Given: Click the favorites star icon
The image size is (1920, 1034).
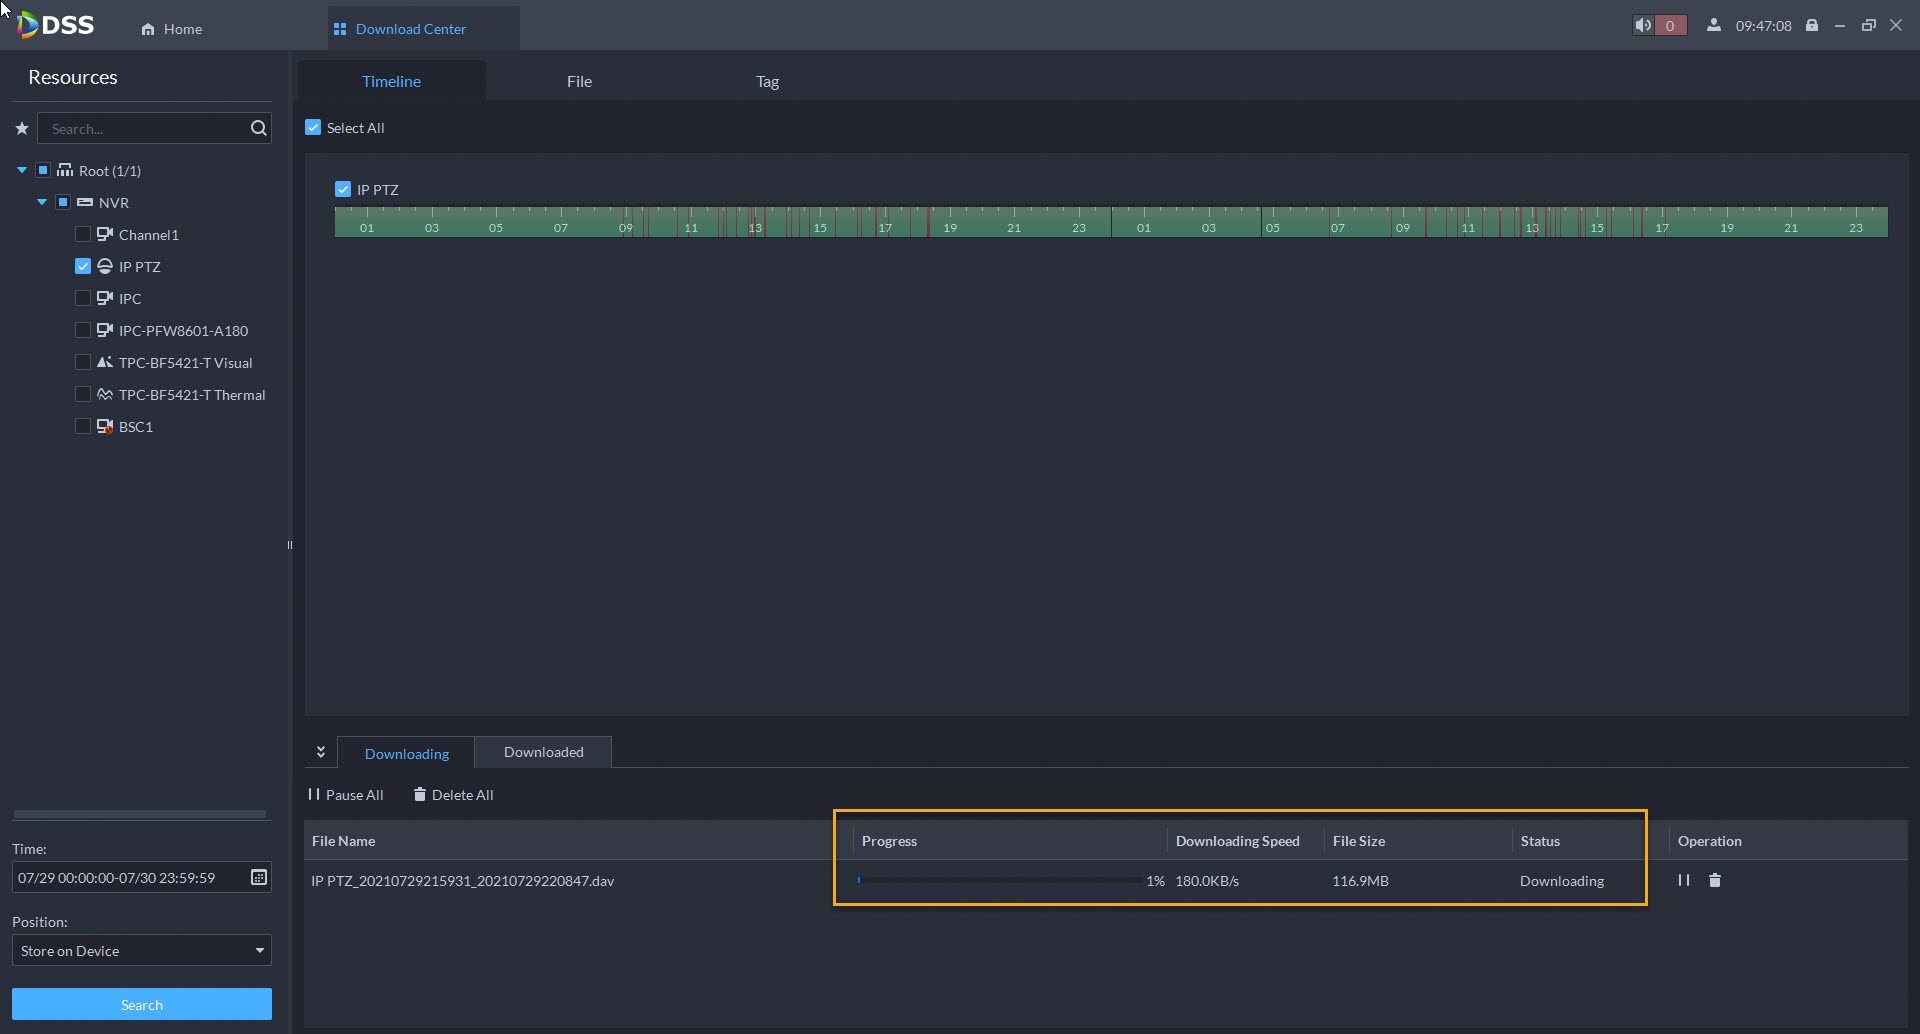Looking at the screenshot, I should pyautogui.click(x=21, y=129).
